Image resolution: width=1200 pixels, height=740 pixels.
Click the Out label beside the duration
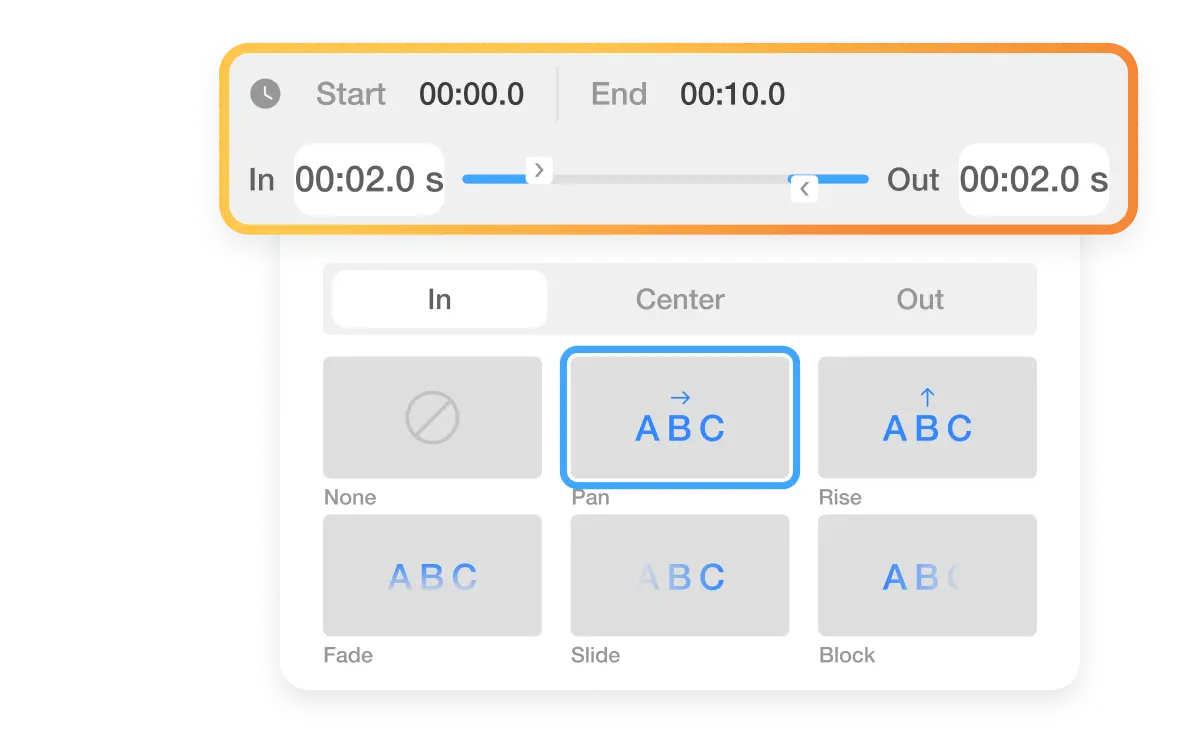pos(913,179)
